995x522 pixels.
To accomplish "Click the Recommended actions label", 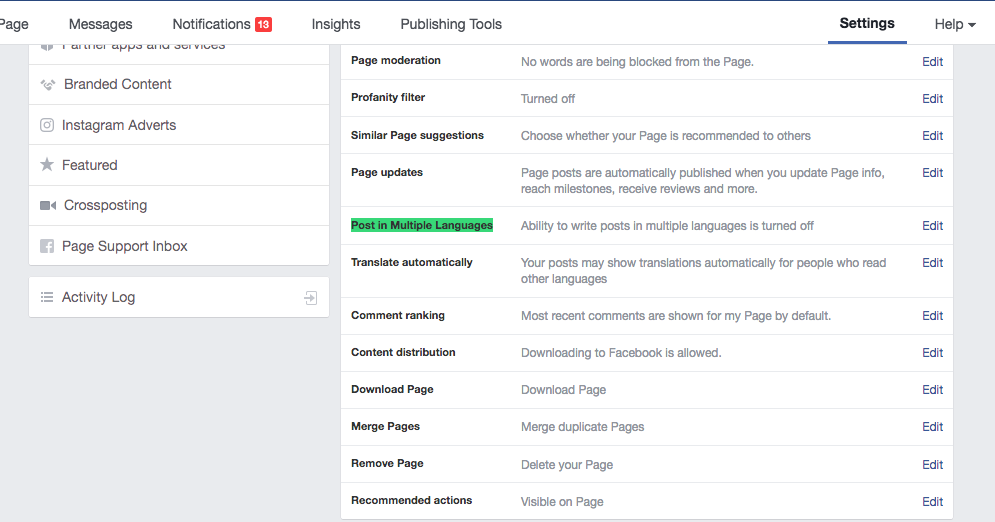I will pyautogui.click(x=411, y=500).
